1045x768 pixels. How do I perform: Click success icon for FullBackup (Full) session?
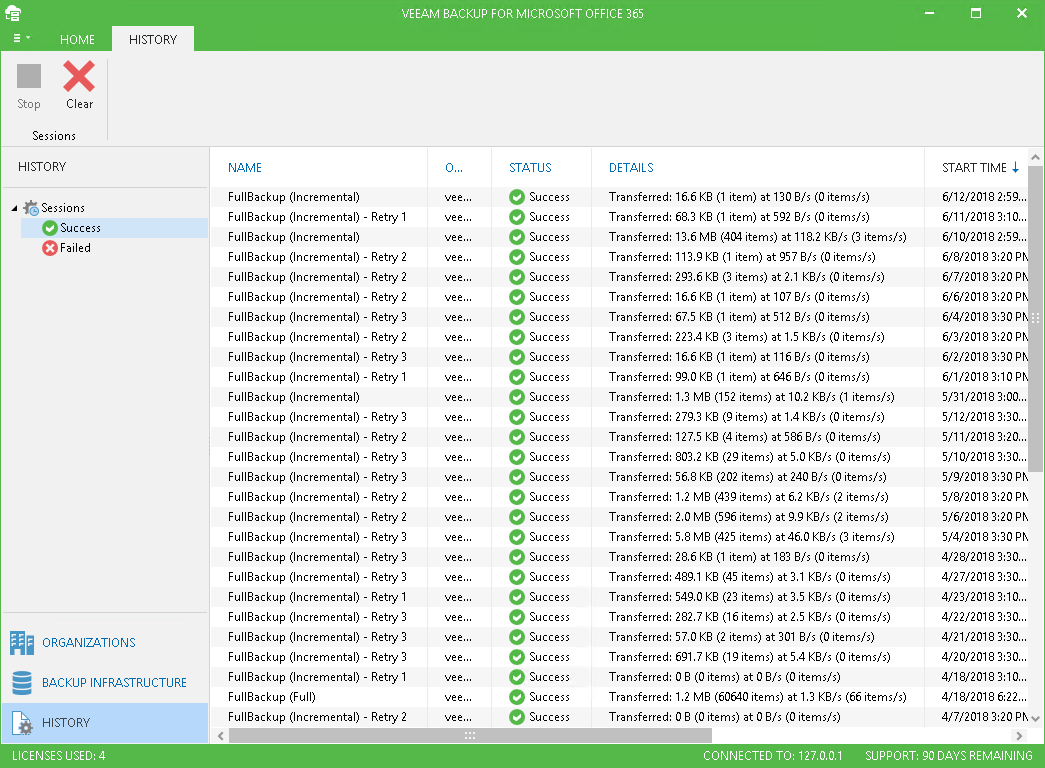(x=517, y=697)
